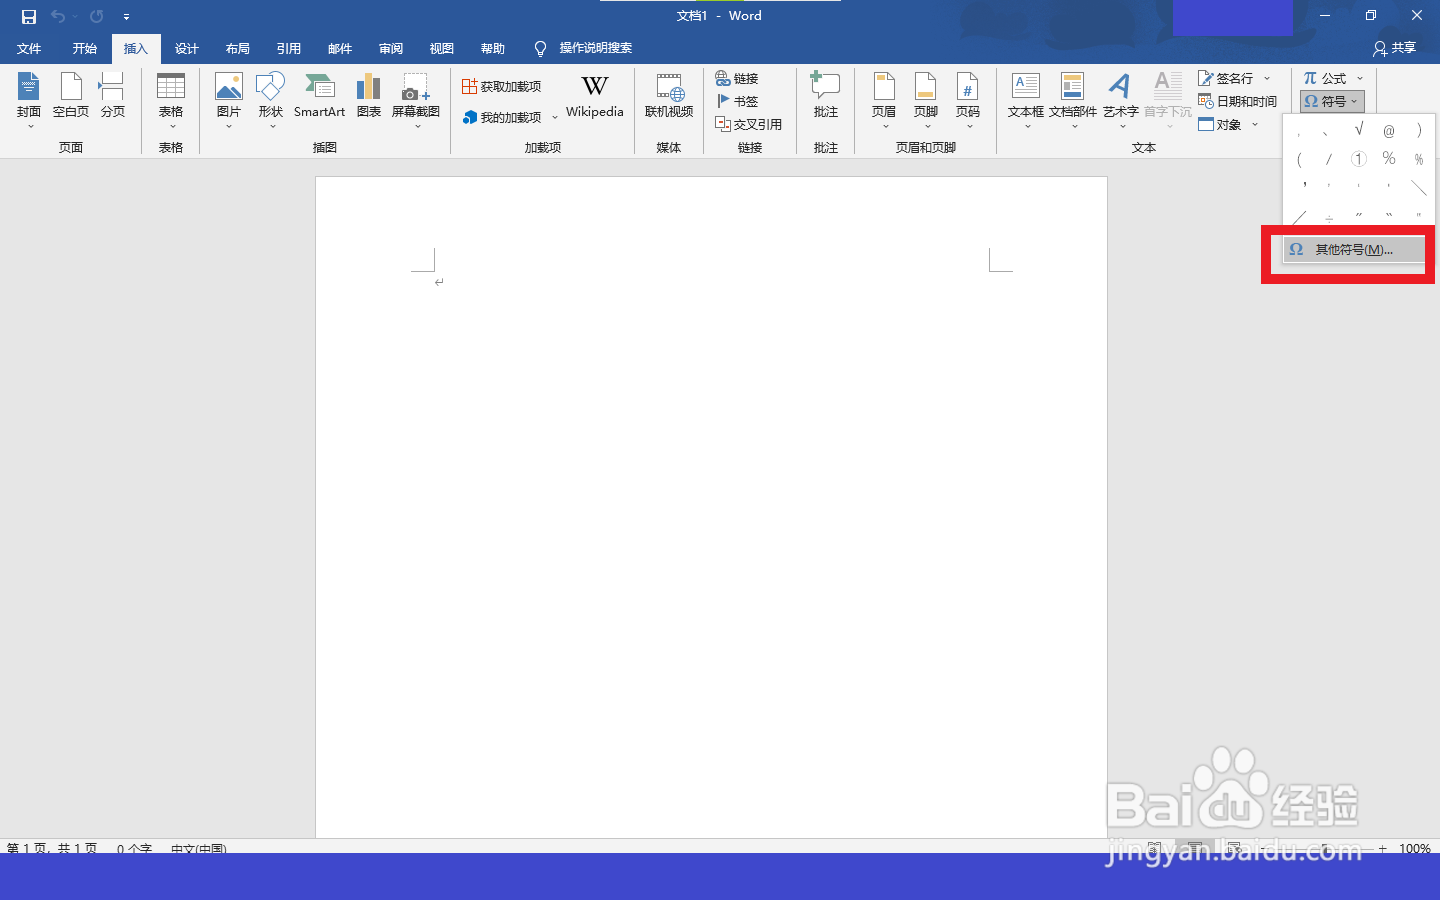The image size is (1440, 900).
Task: Click 签名行 signature line button
Action: tap(1226, 78)
